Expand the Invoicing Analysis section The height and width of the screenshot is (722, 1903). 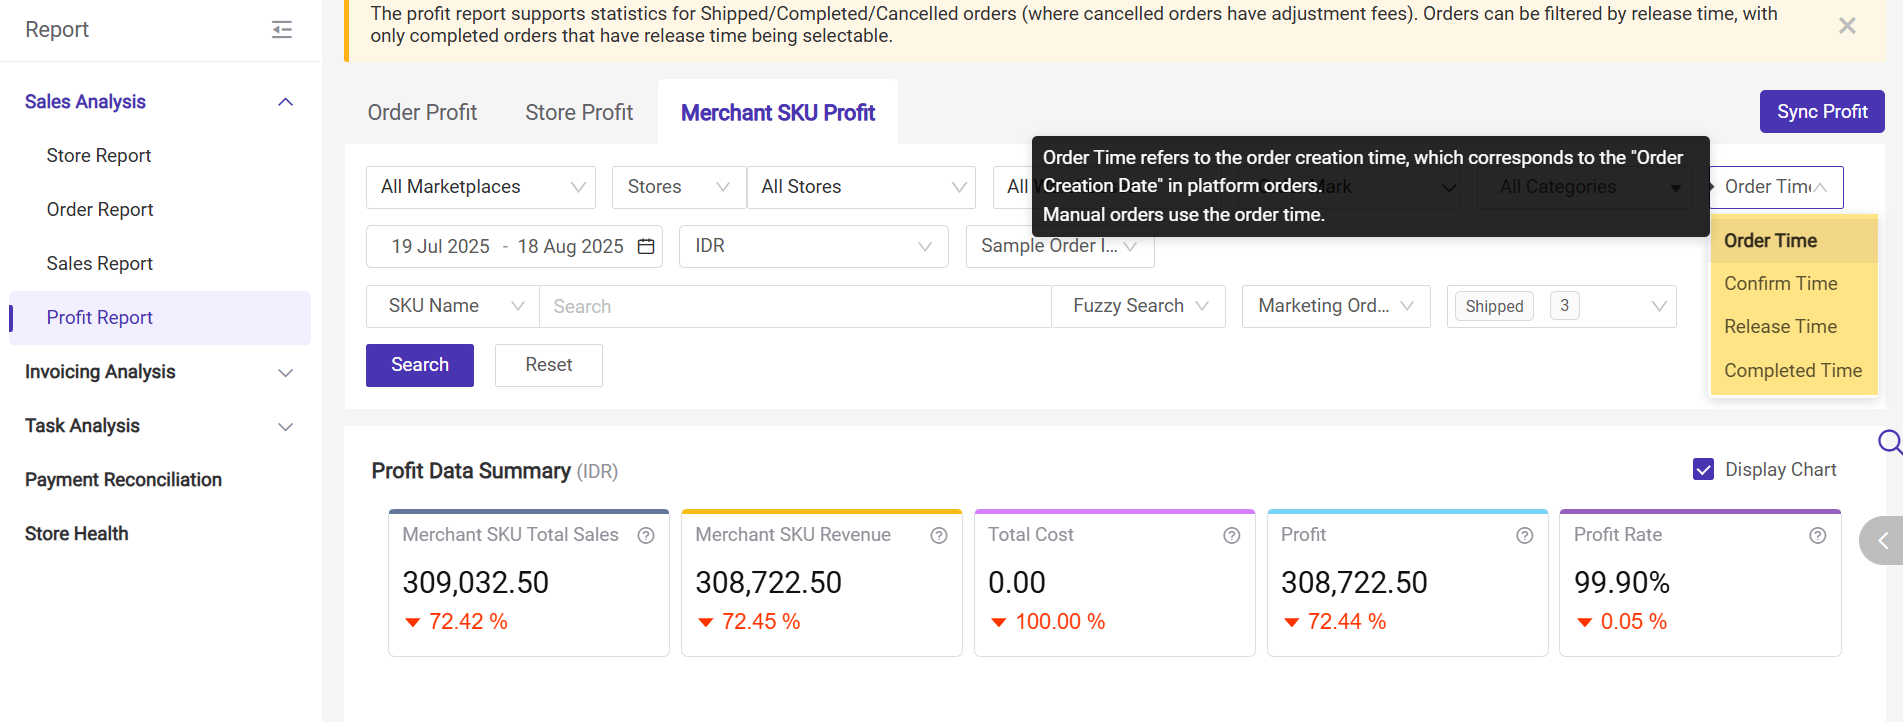click(285, 372)
